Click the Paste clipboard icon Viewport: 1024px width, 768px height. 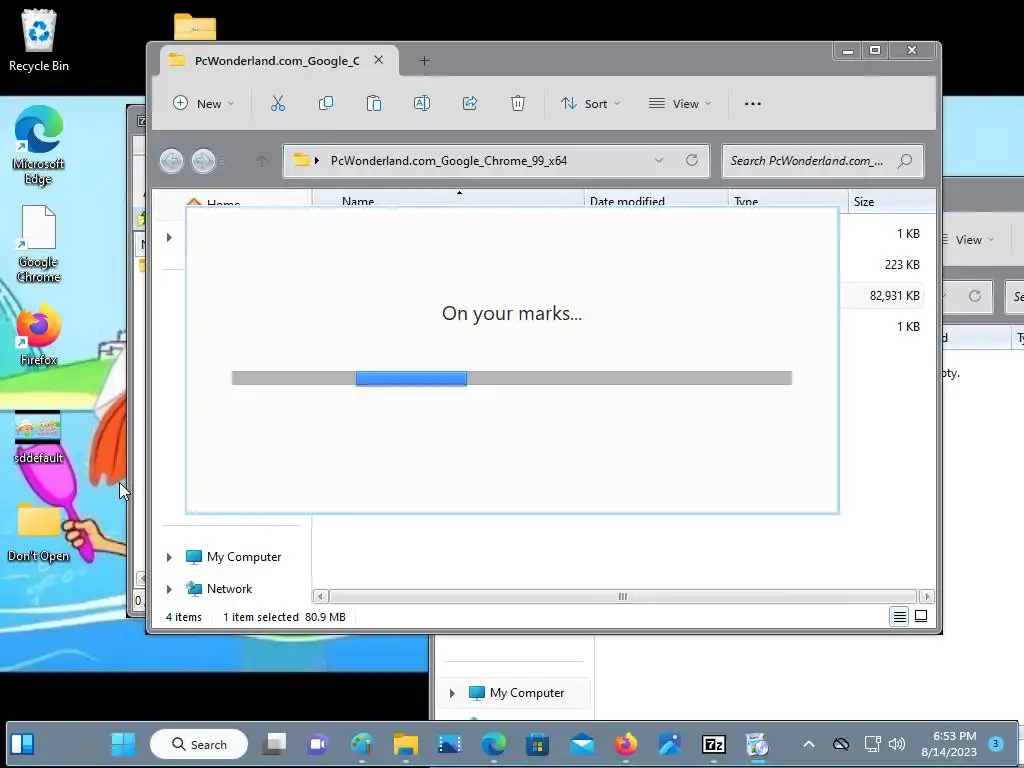point(374,103)
